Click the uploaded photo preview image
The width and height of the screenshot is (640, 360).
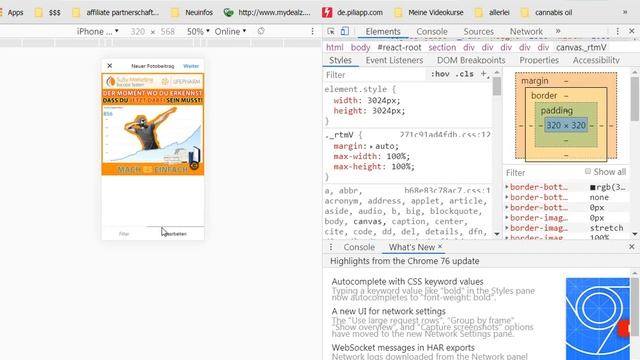[153, 124]
